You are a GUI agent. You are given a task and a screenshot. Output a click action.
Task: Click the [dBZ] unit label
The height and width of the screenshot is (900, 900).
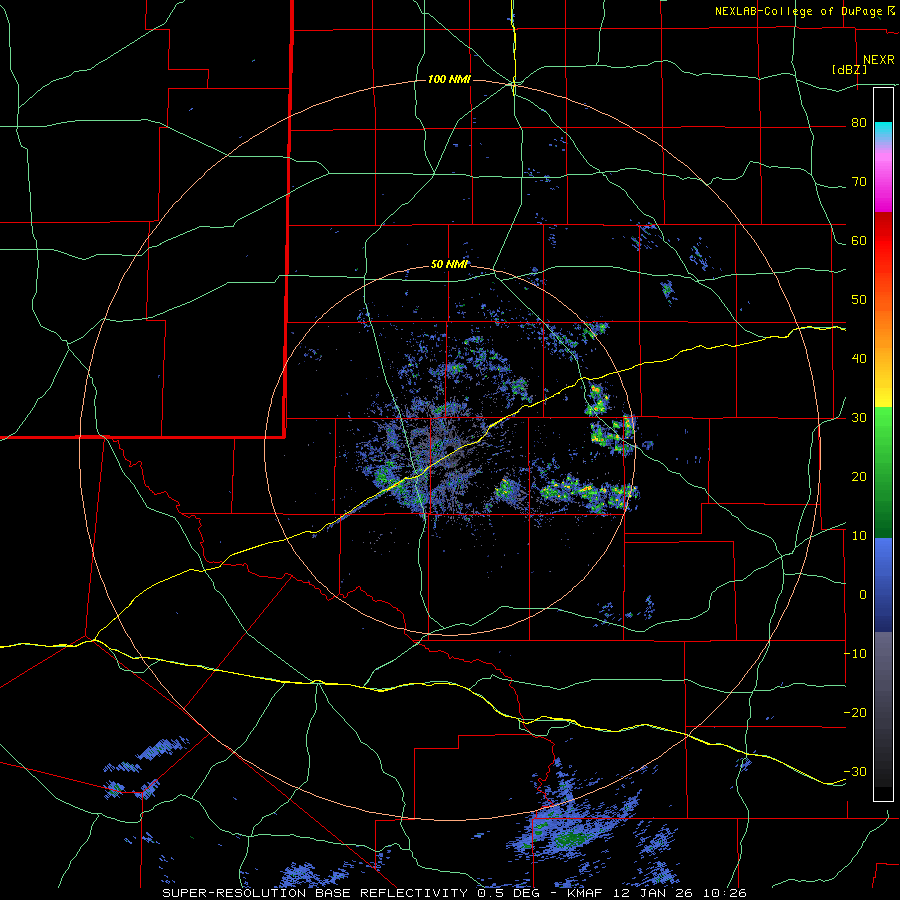click(x=849, y=70)
